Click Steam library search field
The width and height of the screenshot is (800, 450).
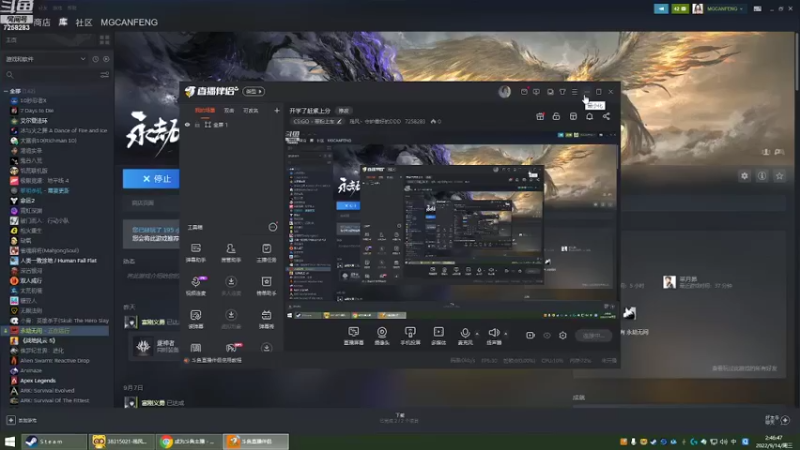[51, 75]
